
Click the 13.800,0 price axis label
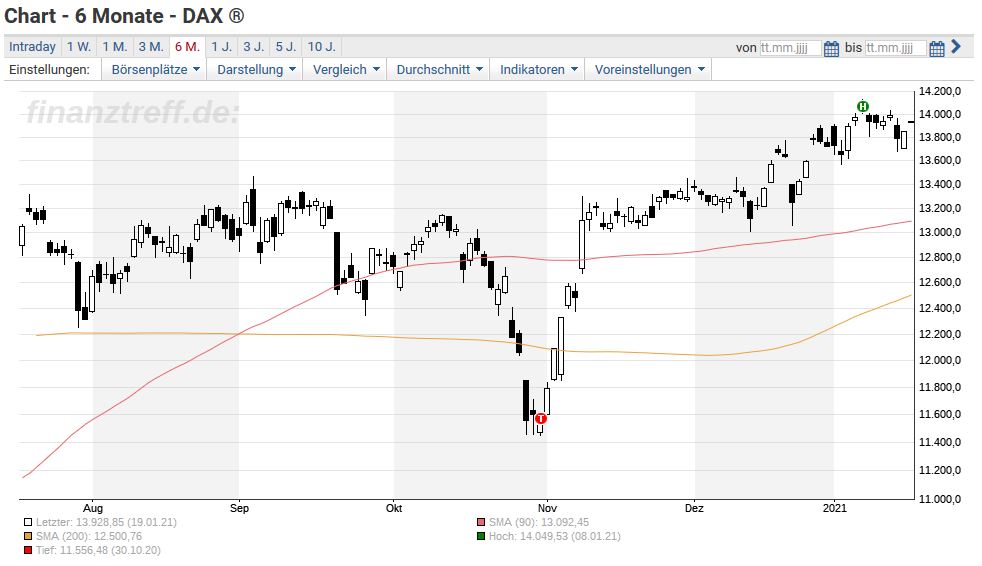pyautogui.click(x=939, y=138)
